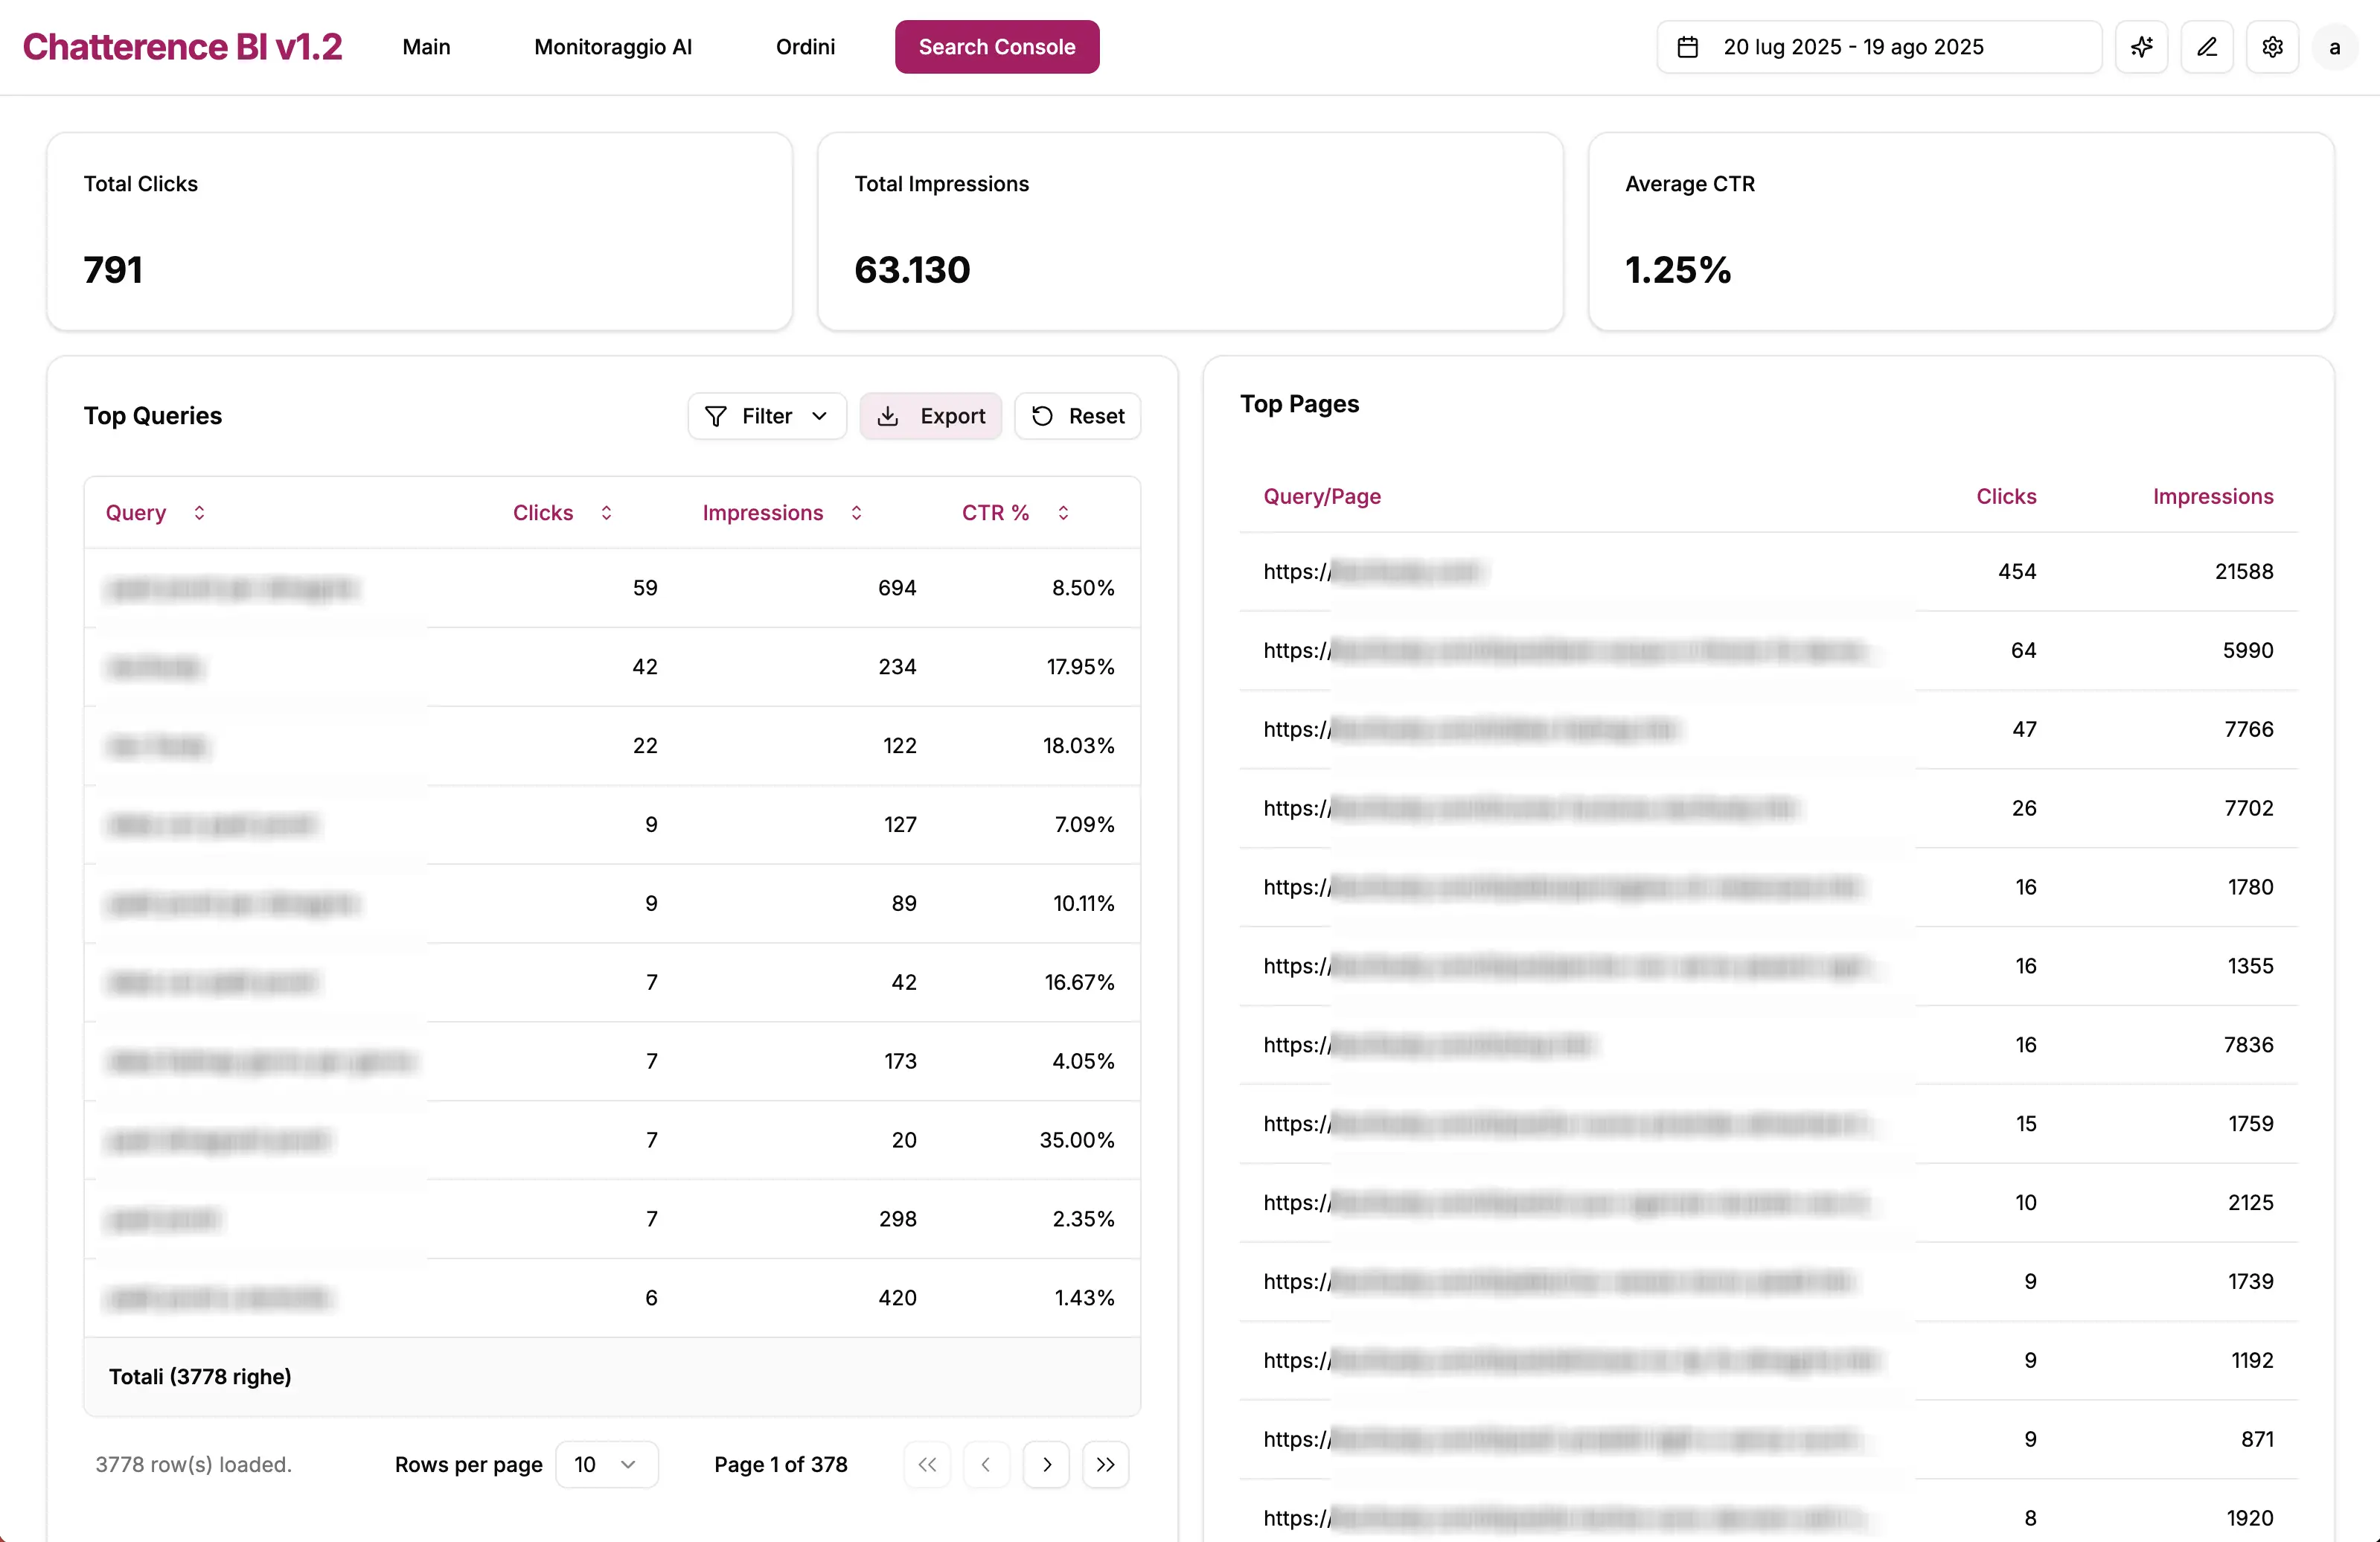Click the filter funnel icon
2380x1542 pixels.
pos(716,416)
